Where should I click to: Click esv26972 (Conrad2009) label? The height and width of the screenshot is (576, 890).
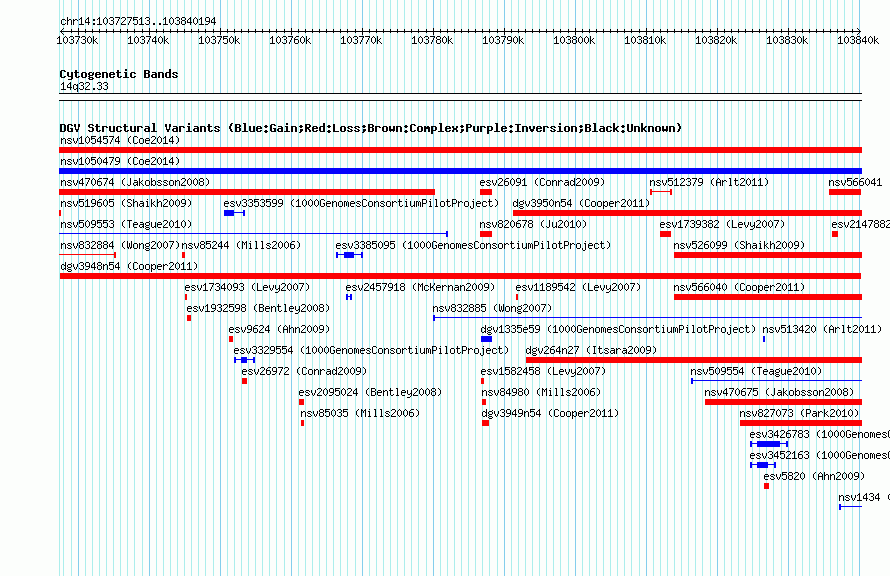(304, 371)
